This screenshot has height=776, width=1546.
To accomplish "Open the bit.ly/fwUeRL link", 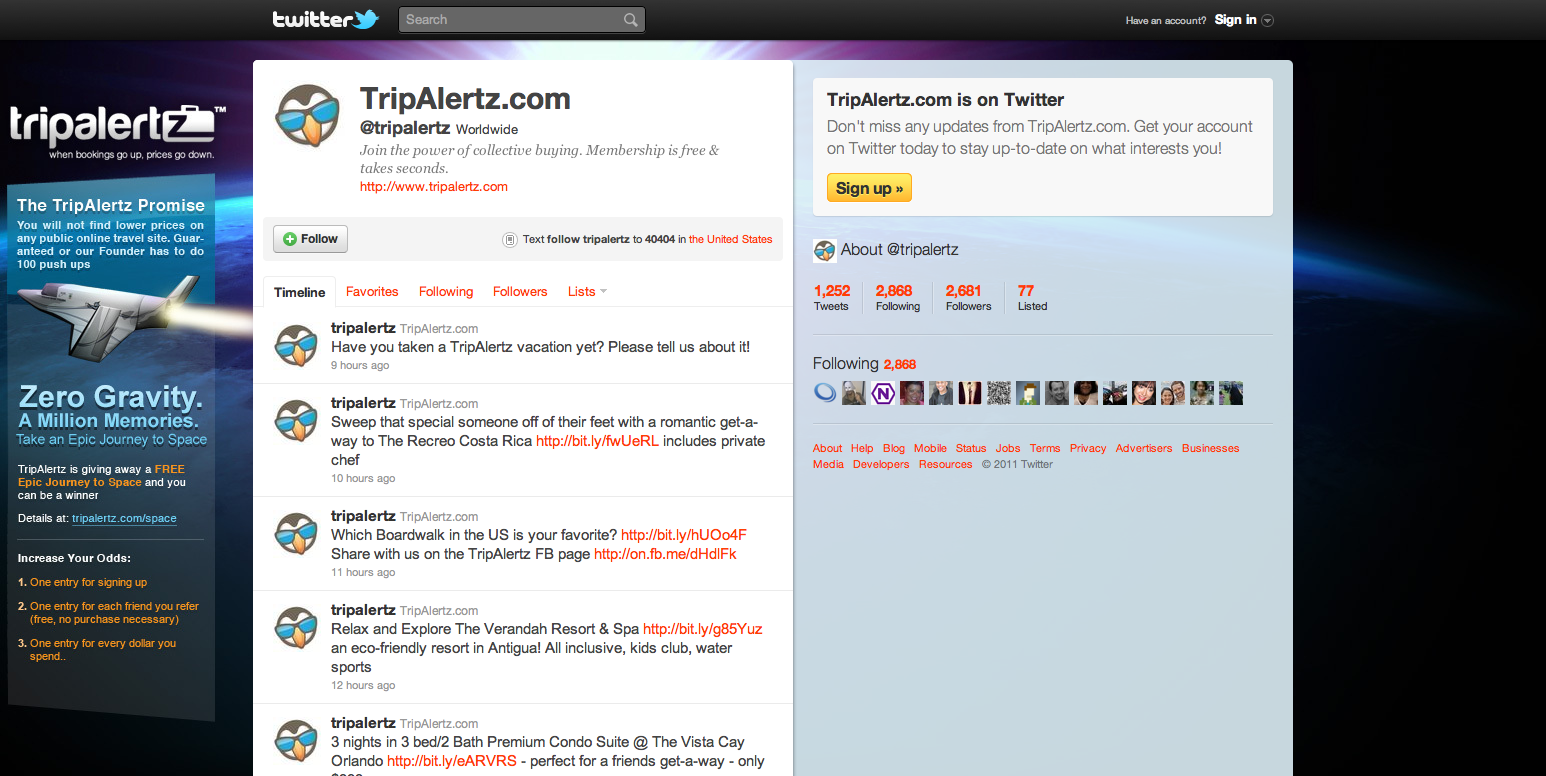I will (598, 441).
